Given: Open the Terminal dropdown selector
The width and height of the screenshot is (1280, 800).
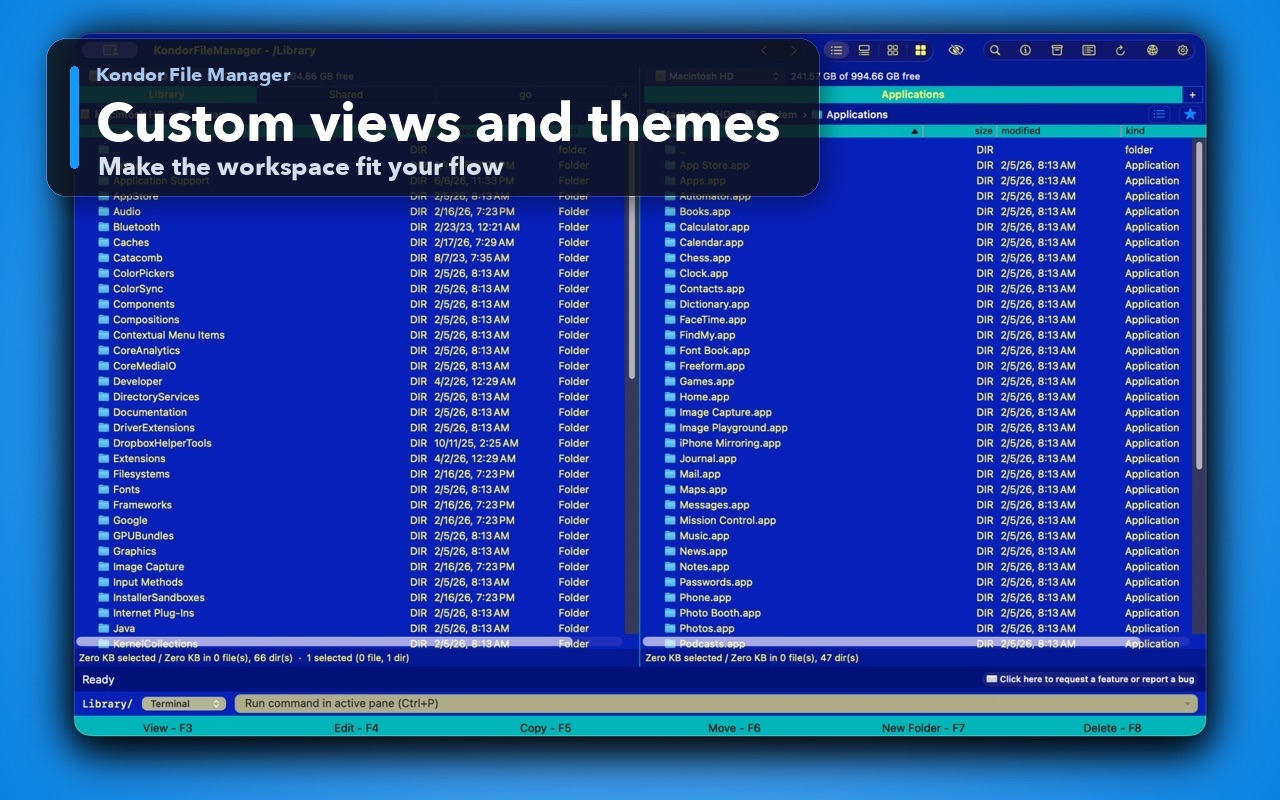Looking at the screenshot, I should [184, 704].
